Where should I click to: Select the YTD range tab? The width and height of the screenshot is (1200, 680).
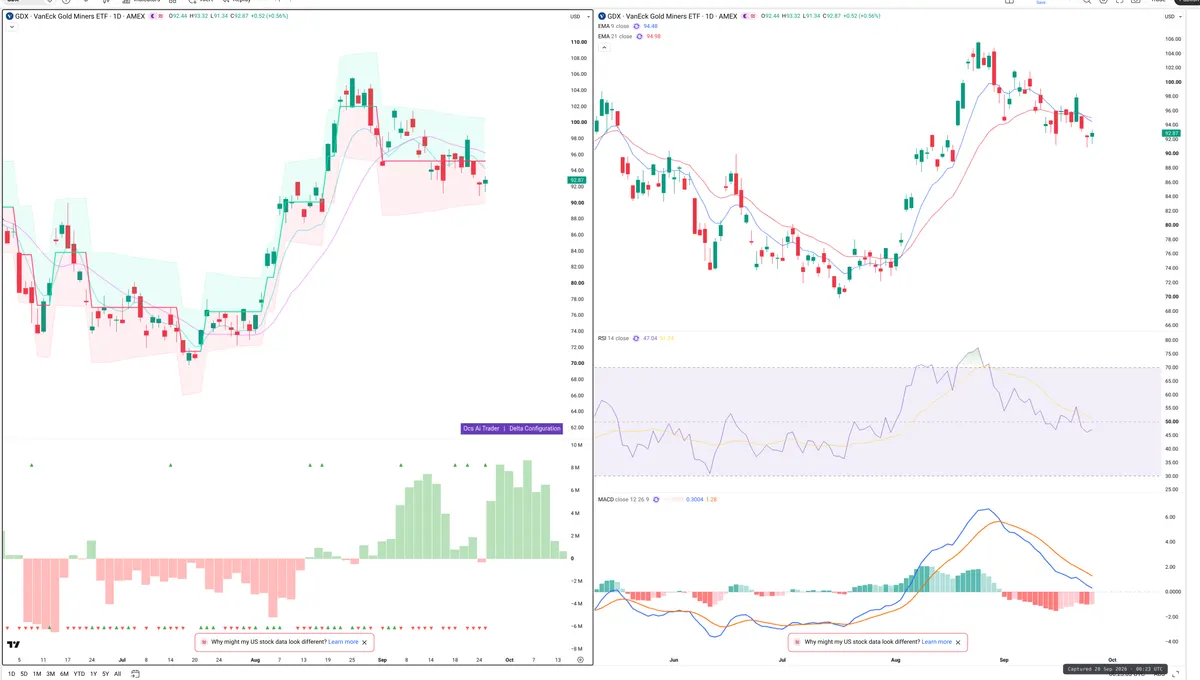[79, 674]
